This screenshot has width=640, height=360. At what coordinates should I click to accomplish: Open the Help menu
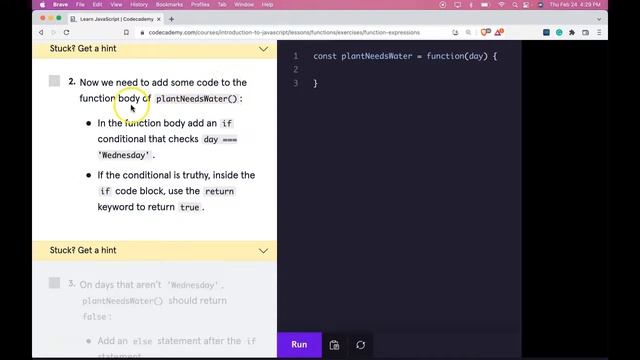(x=267, y=4)
